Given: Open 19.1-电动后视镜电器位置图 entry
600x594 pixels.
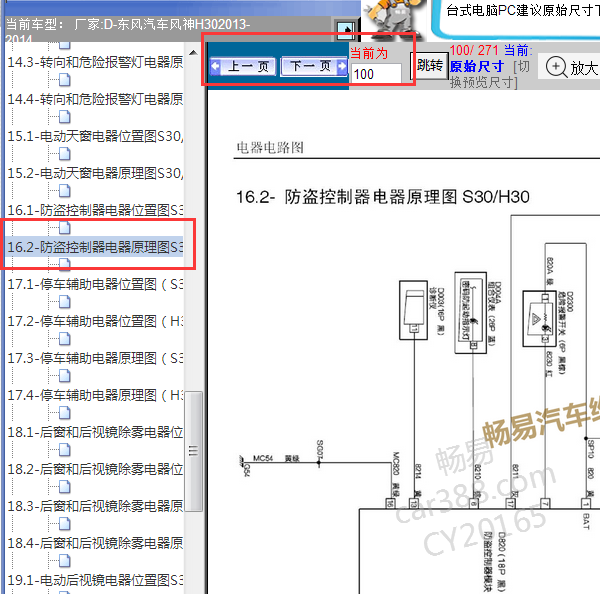Looking at the screenshot, I should pos(95,580).
